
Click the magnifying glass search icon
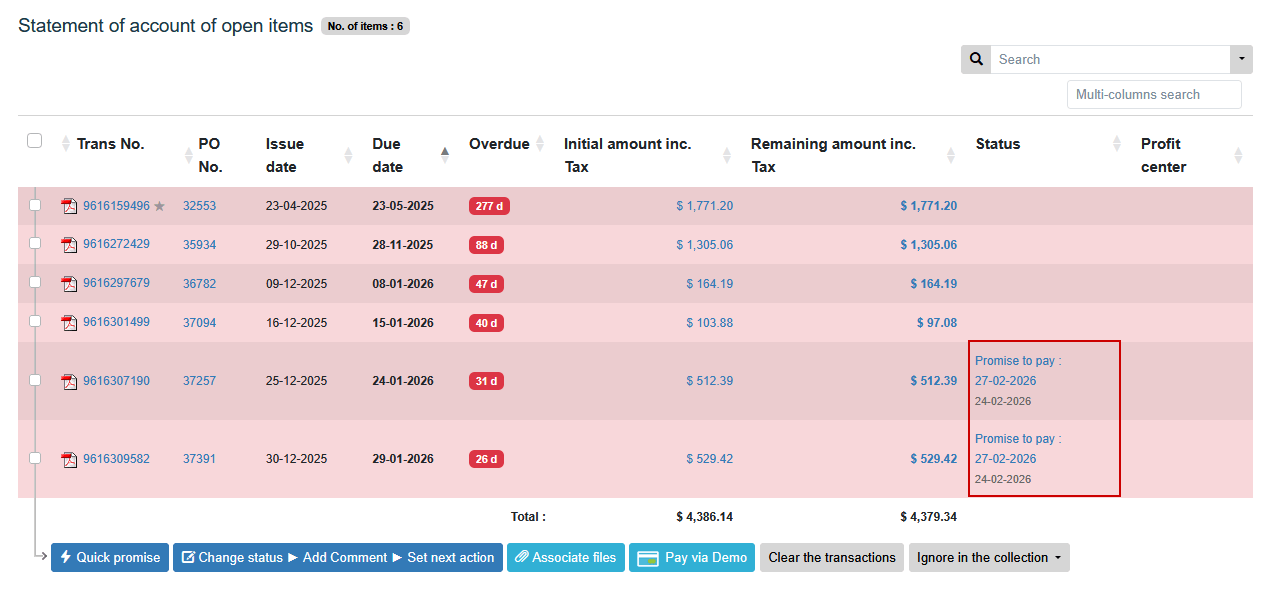coord(976,59)
